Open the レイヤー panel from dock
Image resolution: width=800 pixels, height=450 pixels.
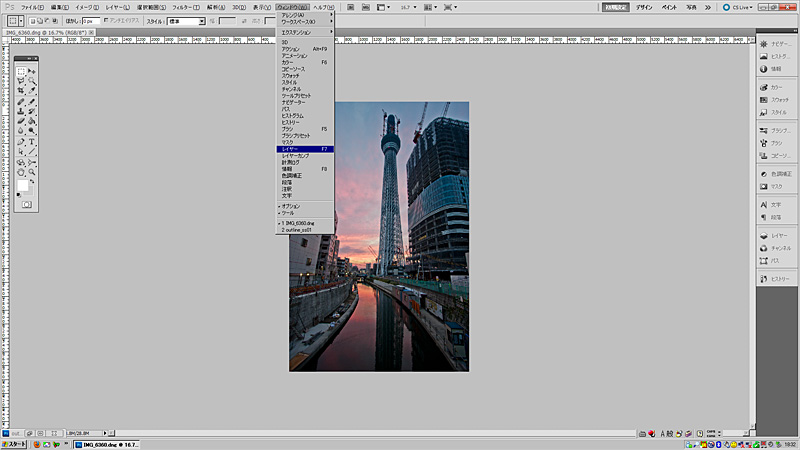click(776, 236)
